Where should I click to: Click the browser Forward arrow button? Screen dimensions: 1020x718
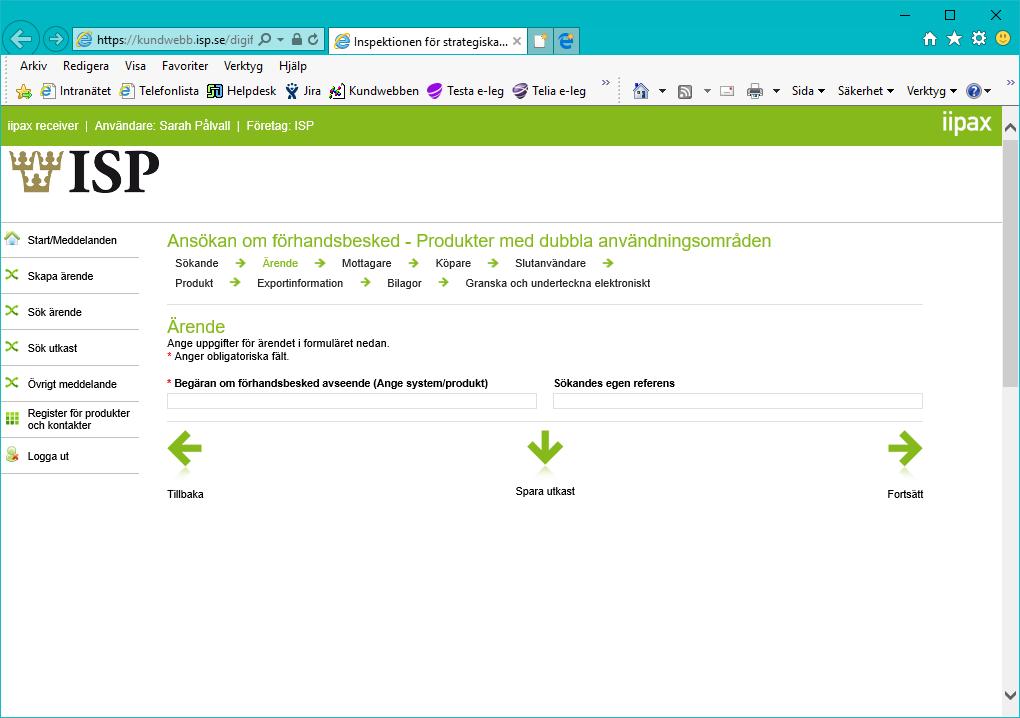click(x=56, y=40)
